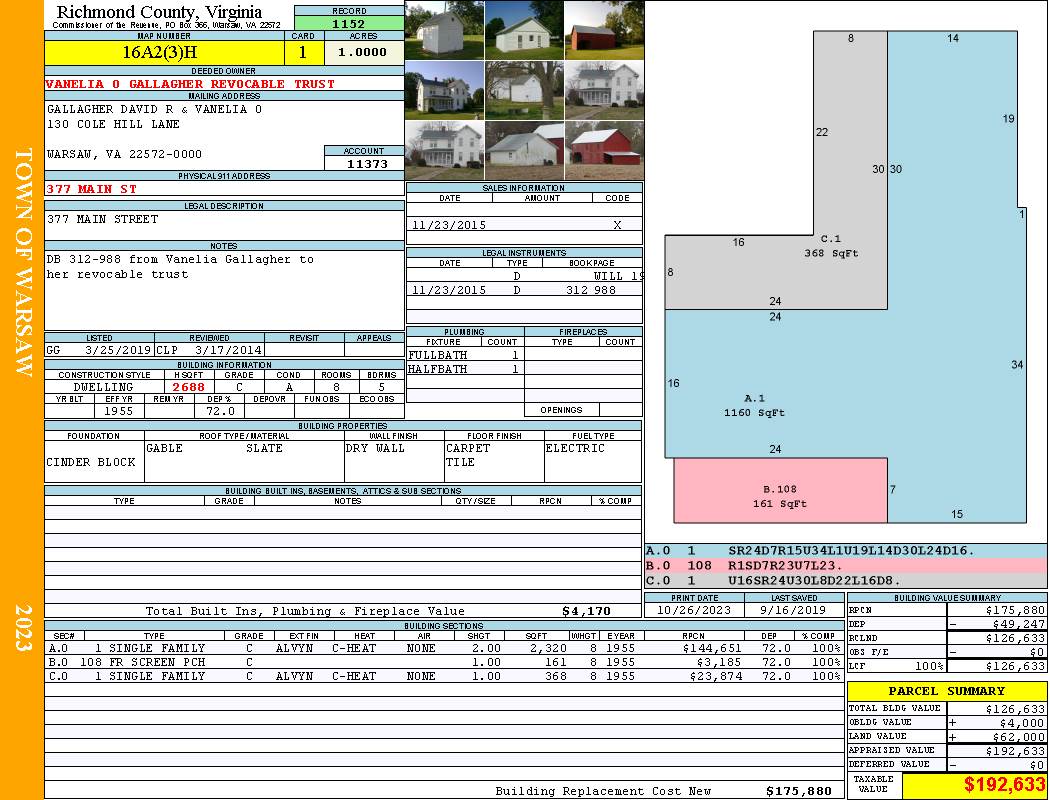This screenshot has width=1050, height=800.
Task: Open the middle-right house front photo
Action: point(604,90)
